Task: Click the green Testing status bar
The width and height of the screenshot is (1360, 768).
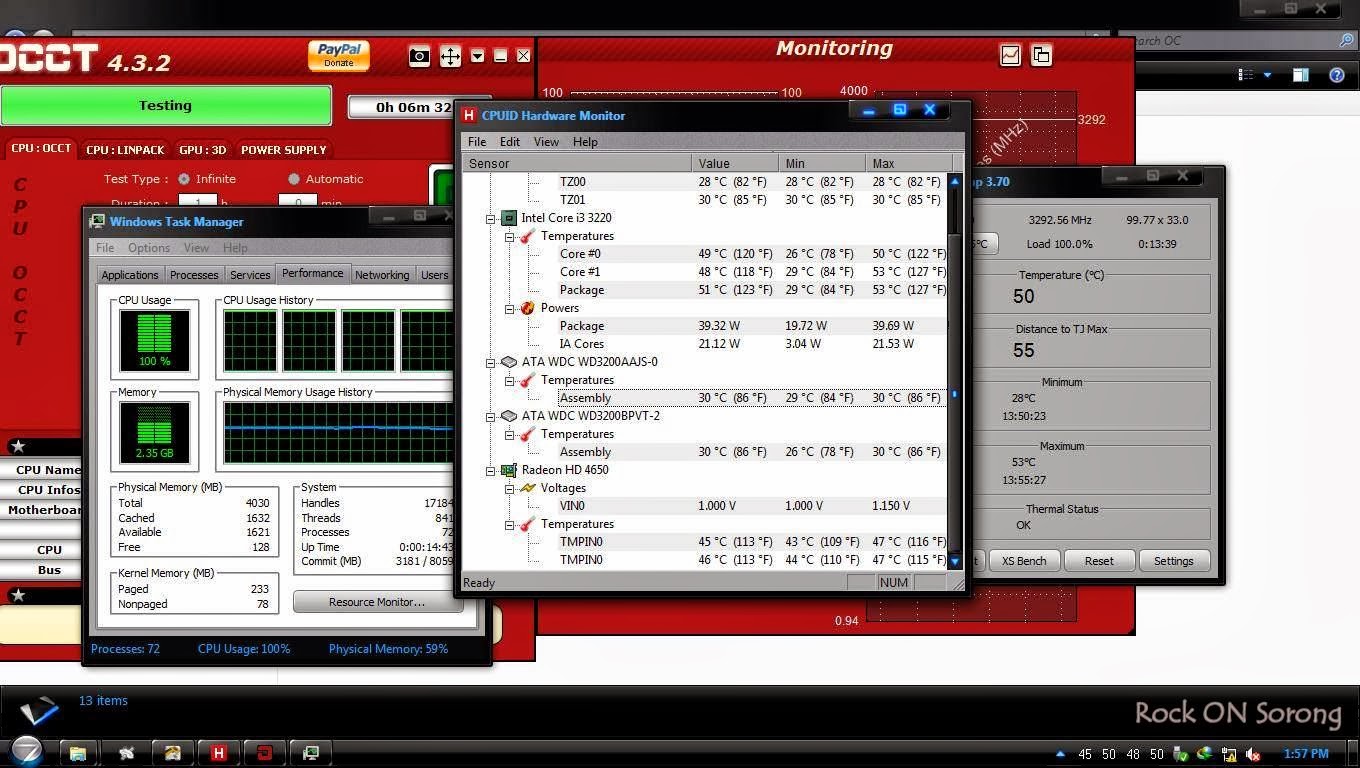Action: pos(165,105)
